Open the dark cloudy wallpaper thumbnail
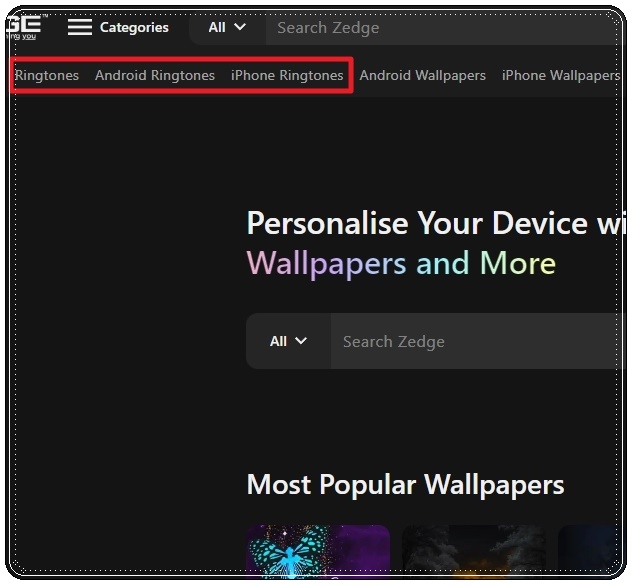 coord(474,550)
